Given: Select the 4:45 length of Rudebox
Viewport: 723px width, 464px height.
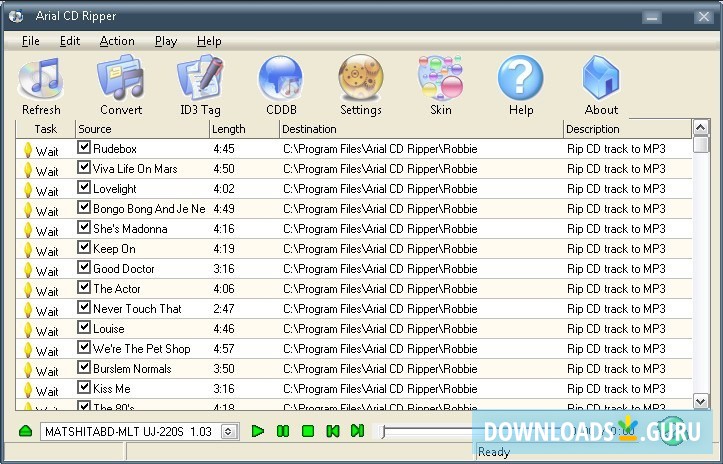Looking at the screenshot, I should click(224, 149).
